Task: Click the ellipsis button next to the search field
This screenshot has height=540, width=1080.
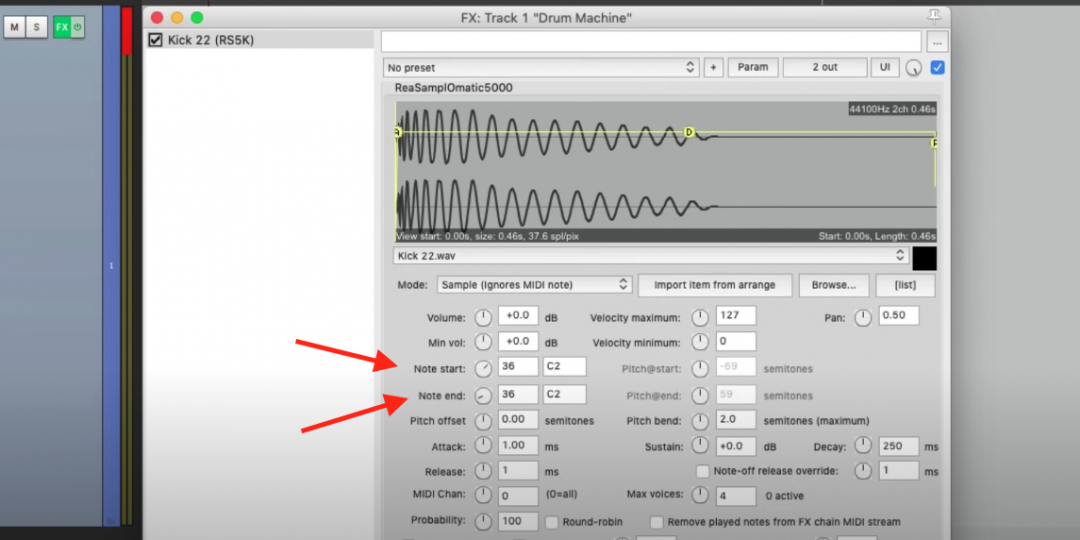Action: pos(936,42)
